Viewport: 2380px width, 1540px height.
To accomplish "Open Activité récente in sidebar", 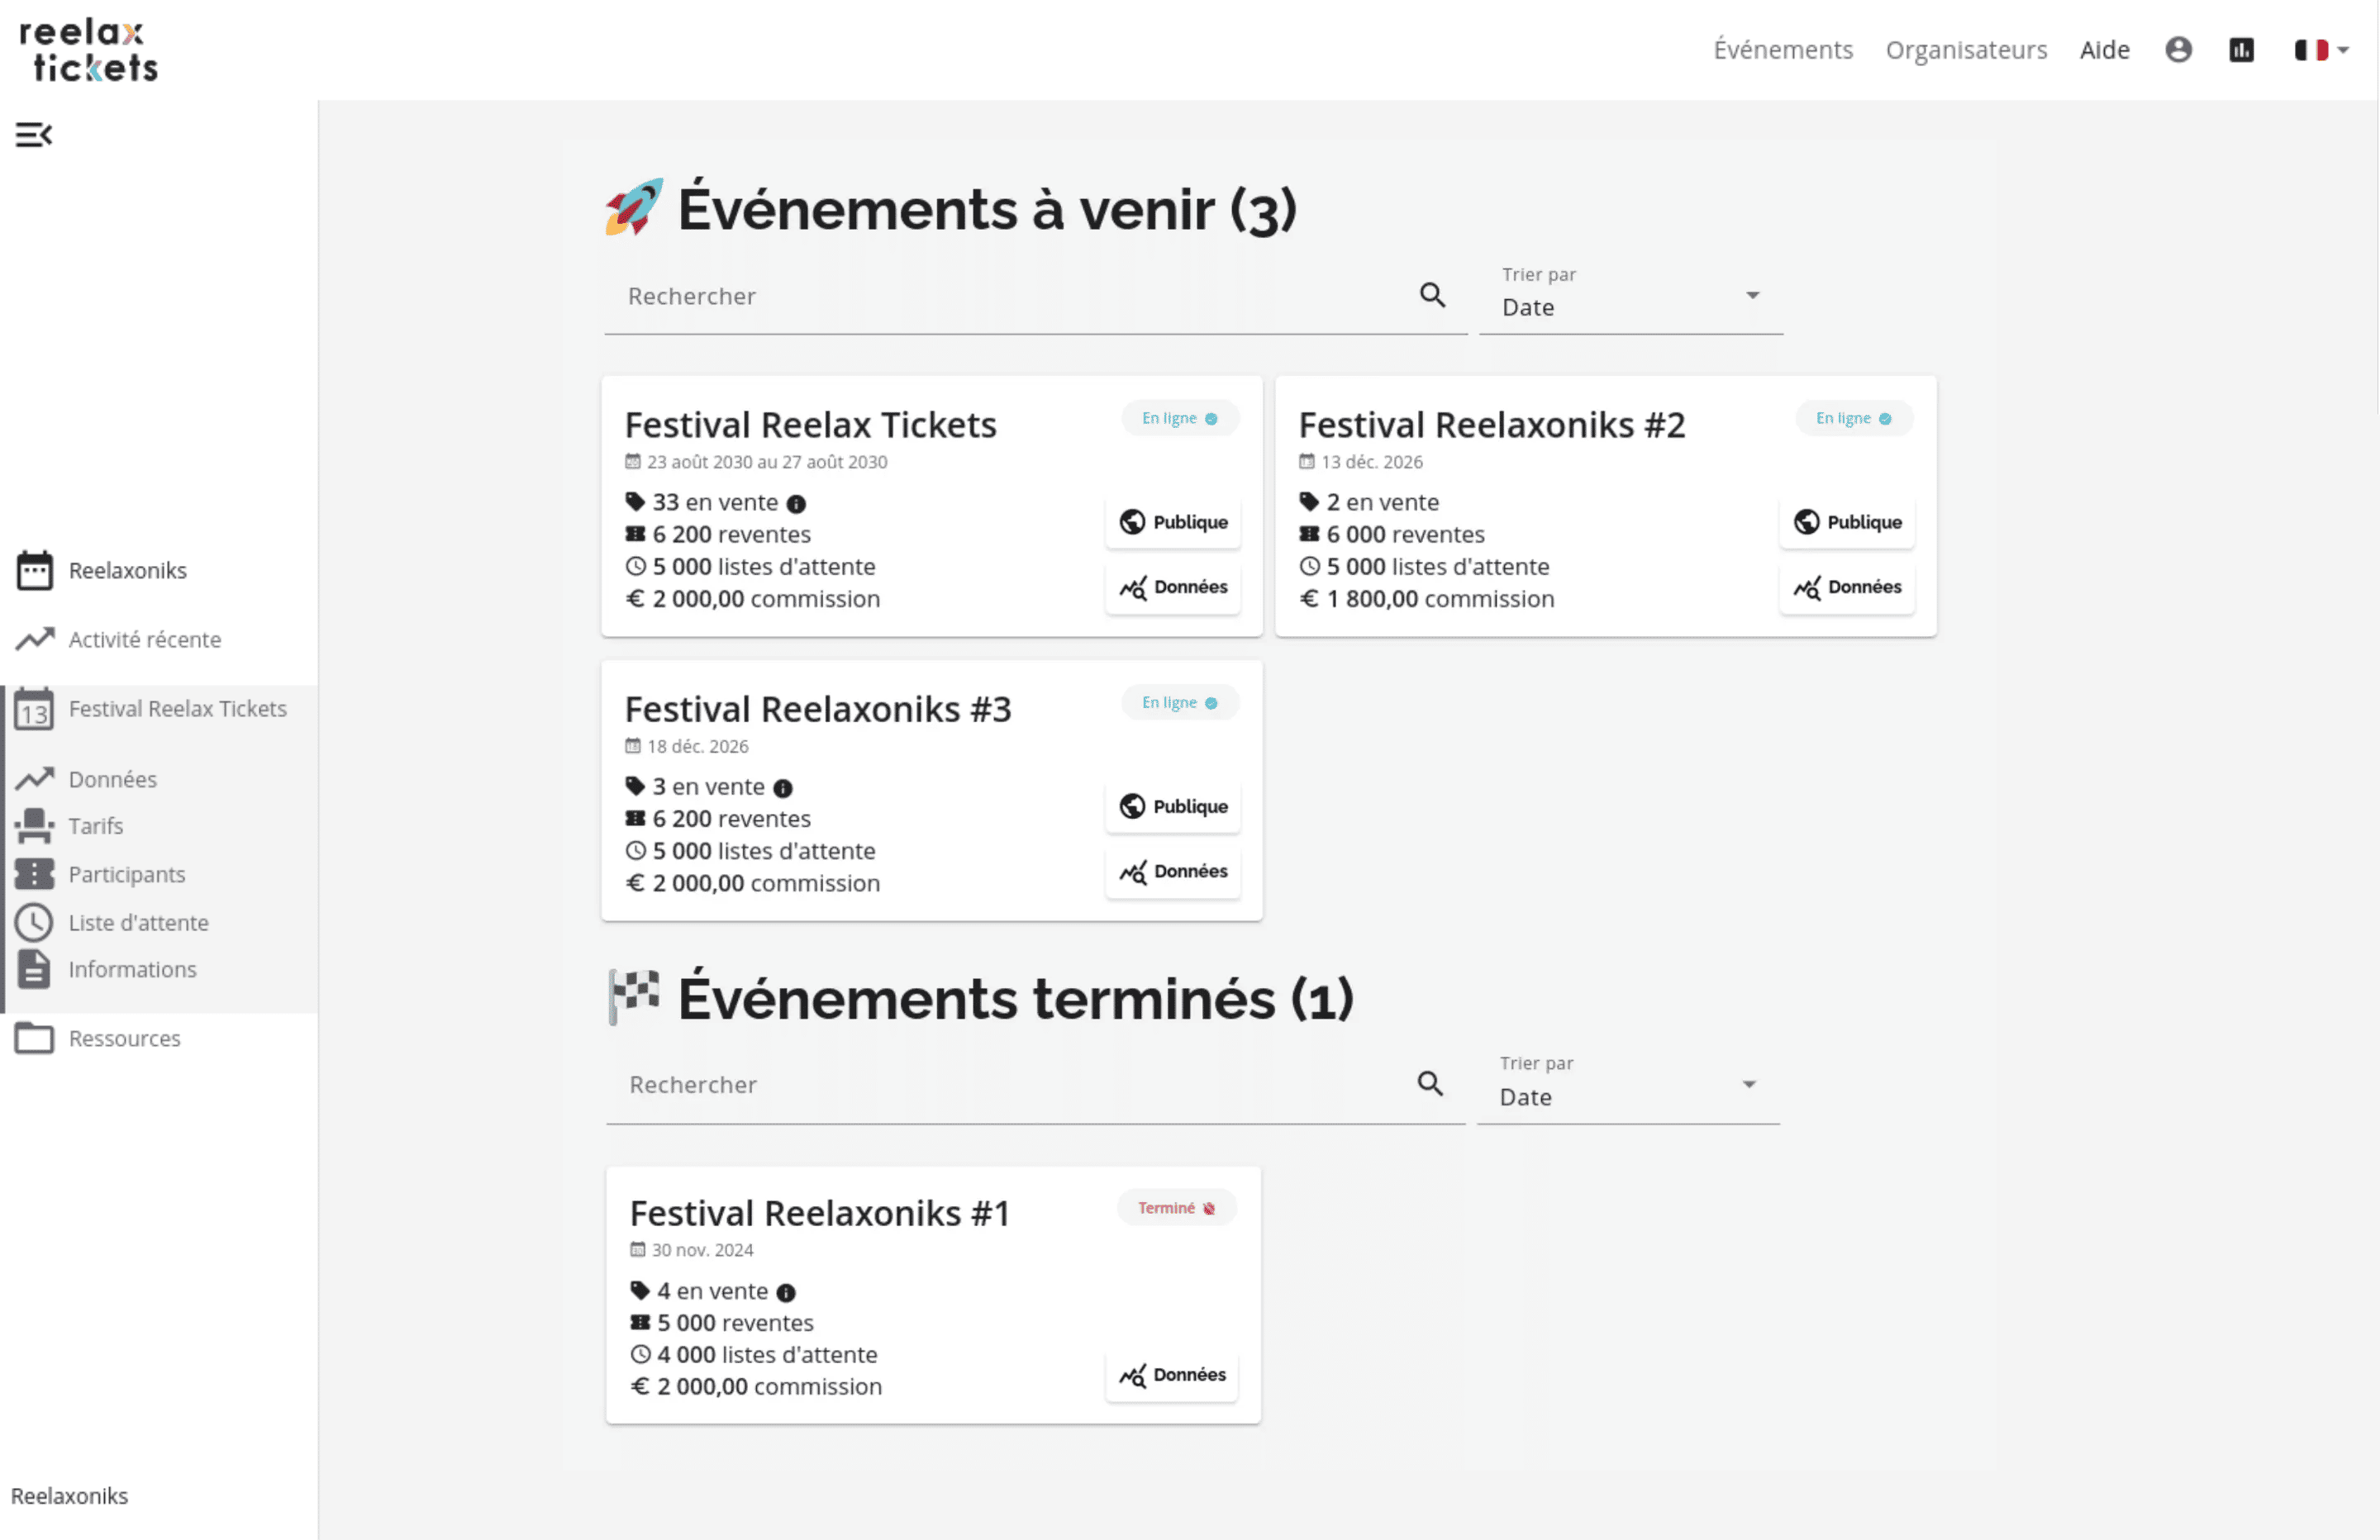I will click(x=145, y=639).
